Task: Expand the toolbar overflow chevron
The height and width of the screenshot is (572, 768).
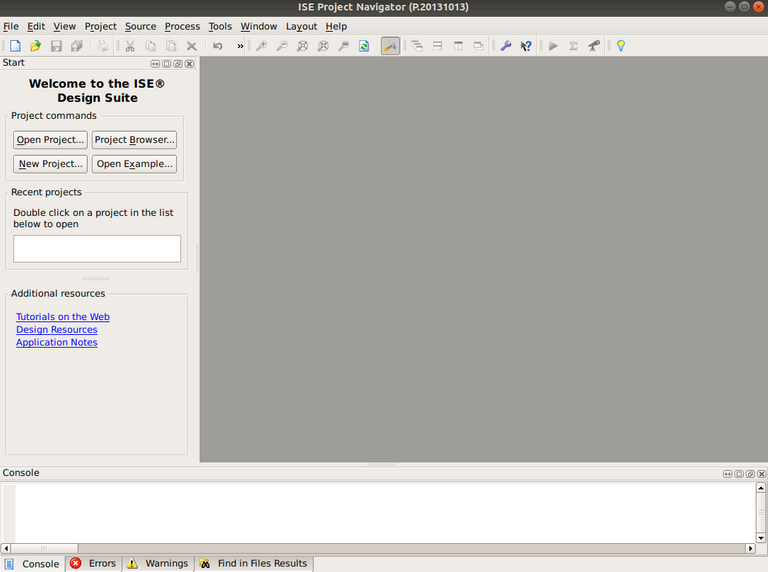Action: point(240,46)
